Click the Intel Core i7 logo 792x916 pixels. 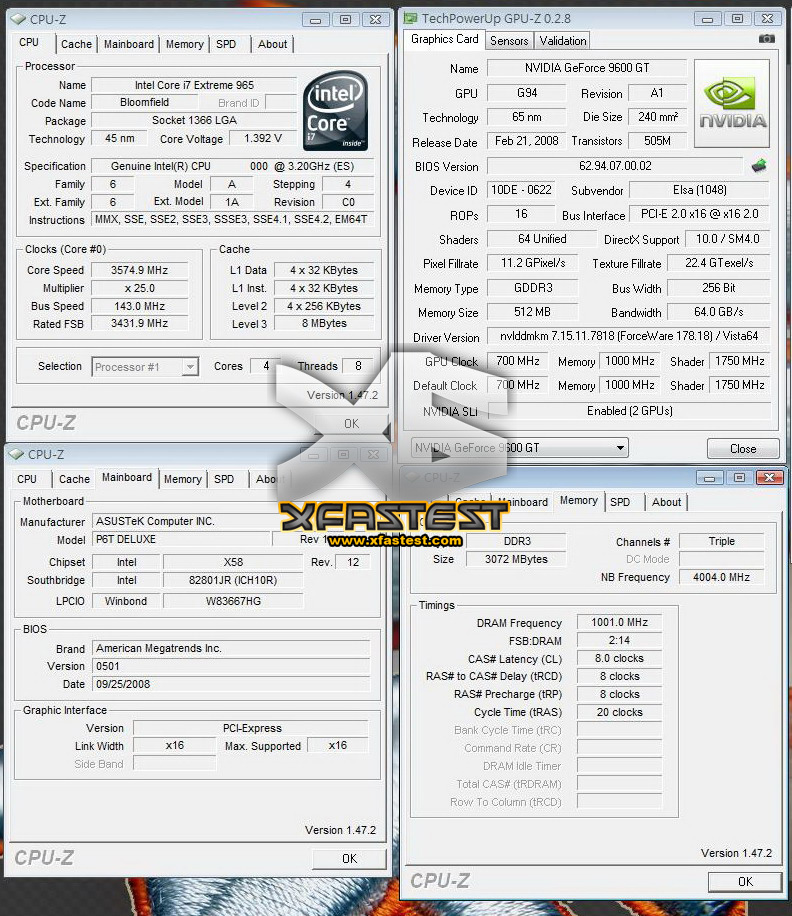tap(335, 110)
